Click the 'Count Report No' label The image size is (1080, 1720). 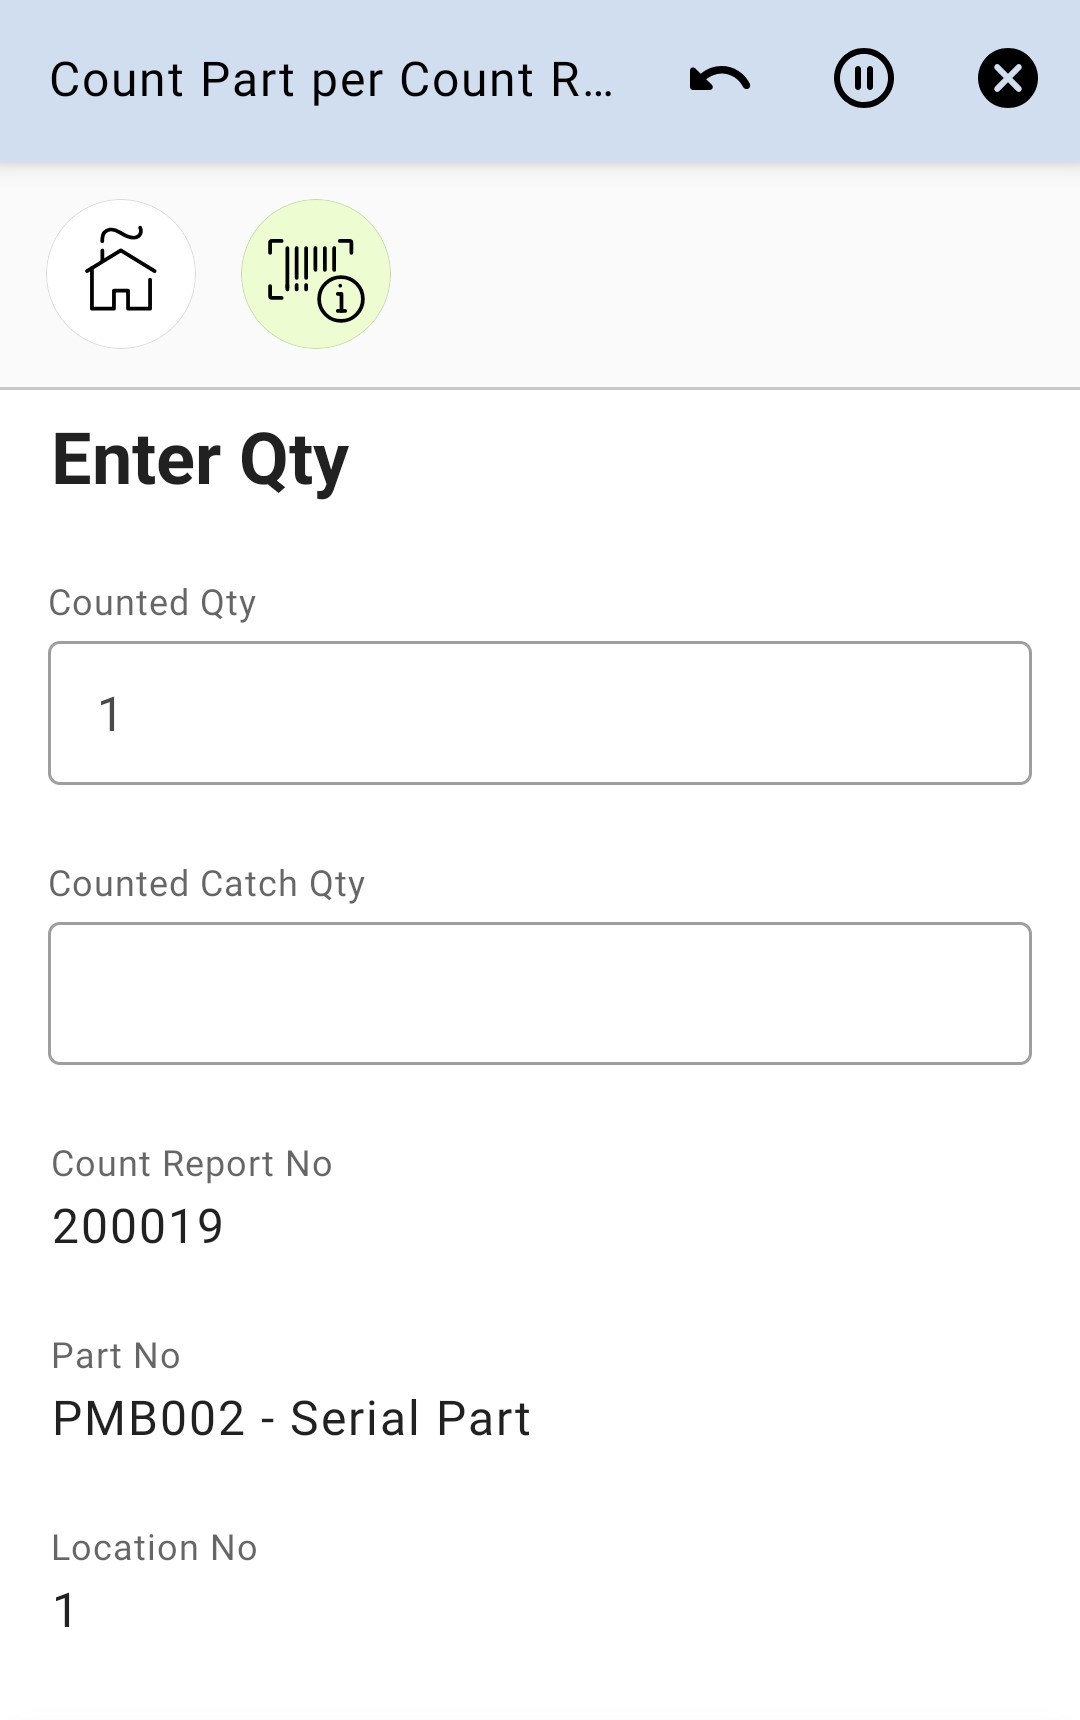pos(192,1164)
